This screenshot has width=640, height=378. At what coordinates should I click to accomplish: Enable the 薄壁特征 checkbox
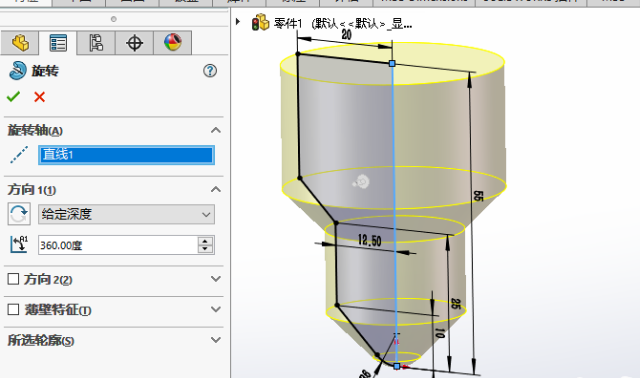click(x=13, y=309)
